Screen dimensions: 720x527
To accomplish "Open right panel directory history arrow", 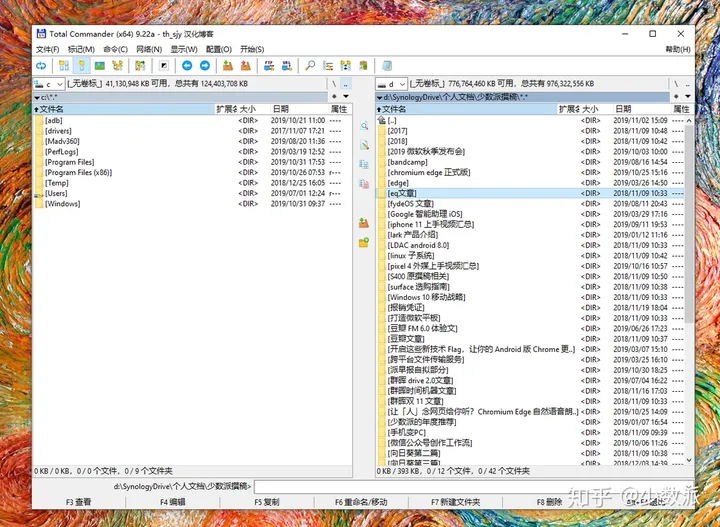I will [688, 96].
